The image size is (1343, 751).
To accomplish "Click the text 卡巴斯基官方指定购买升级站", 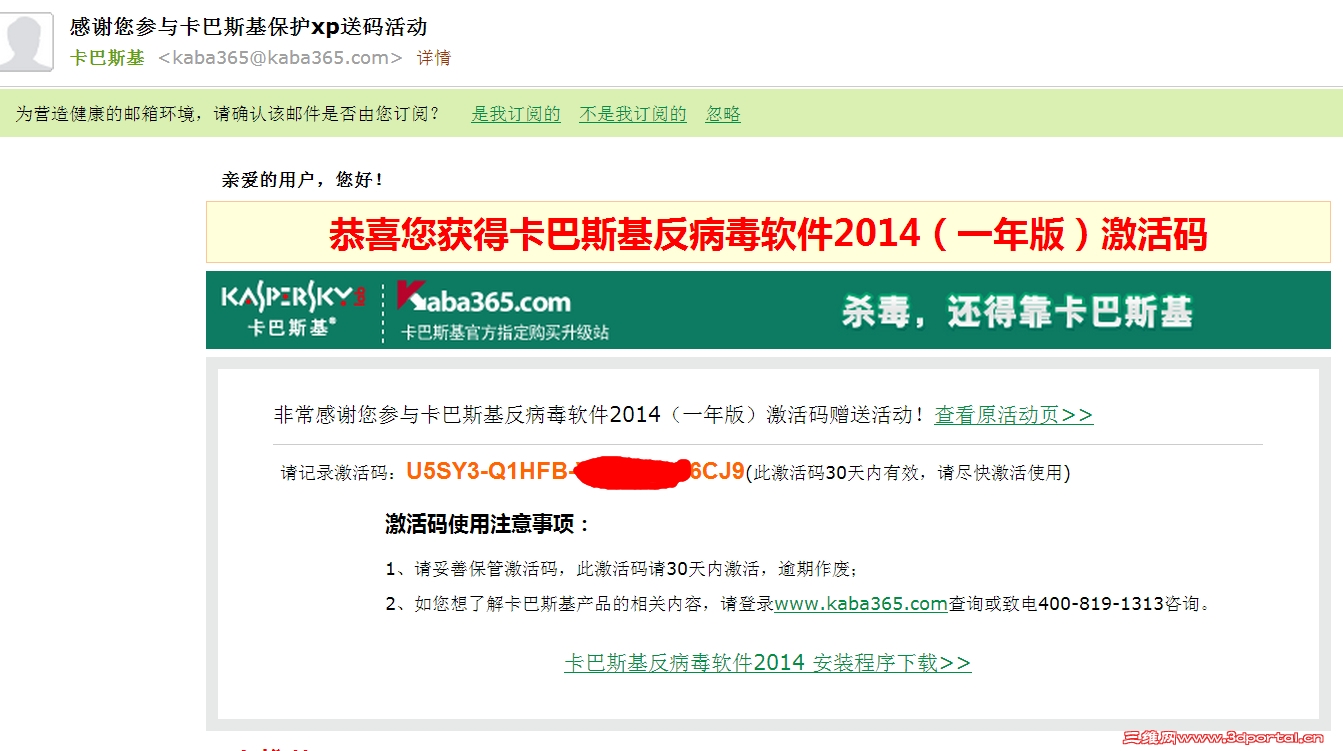I will (x=504, y=332).
